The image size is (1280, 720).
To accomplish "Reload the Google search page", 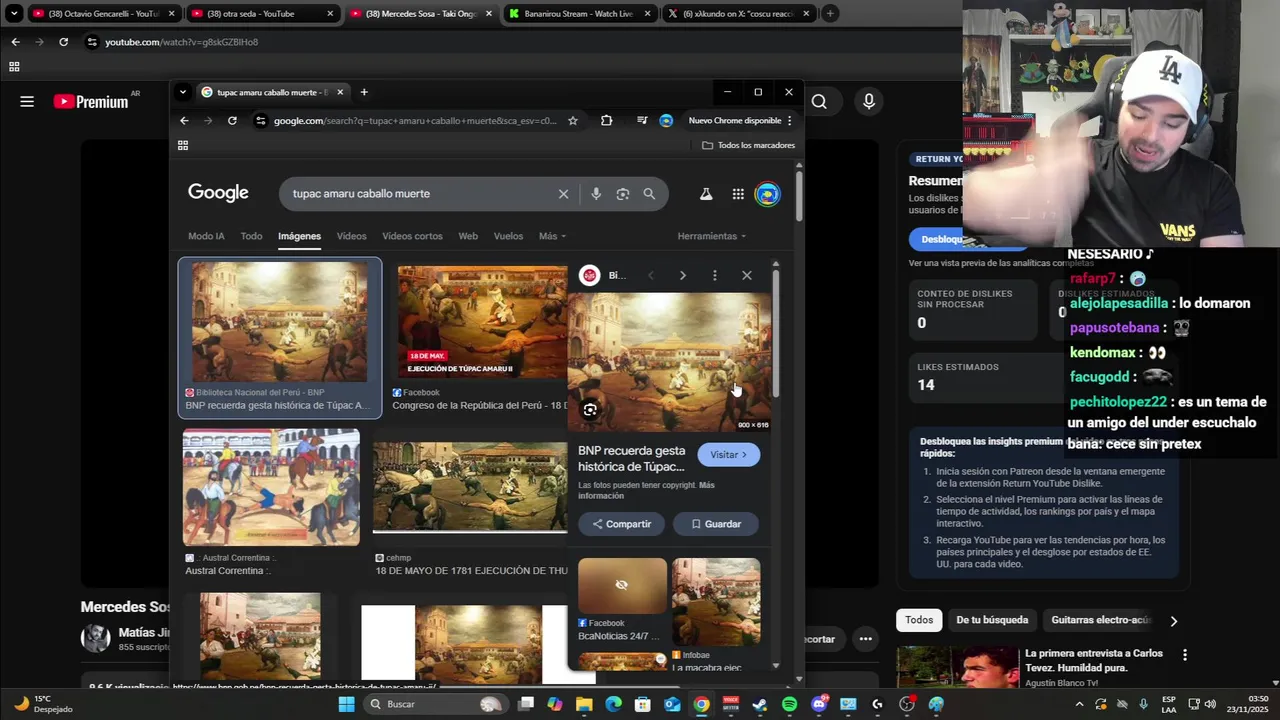I will pyautogui.click(x=232, y=121).
